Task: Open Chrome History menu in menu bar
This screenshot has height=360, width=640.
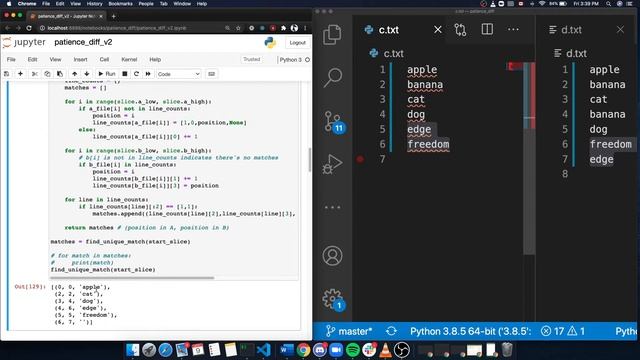Action: [x=94, y=4]
